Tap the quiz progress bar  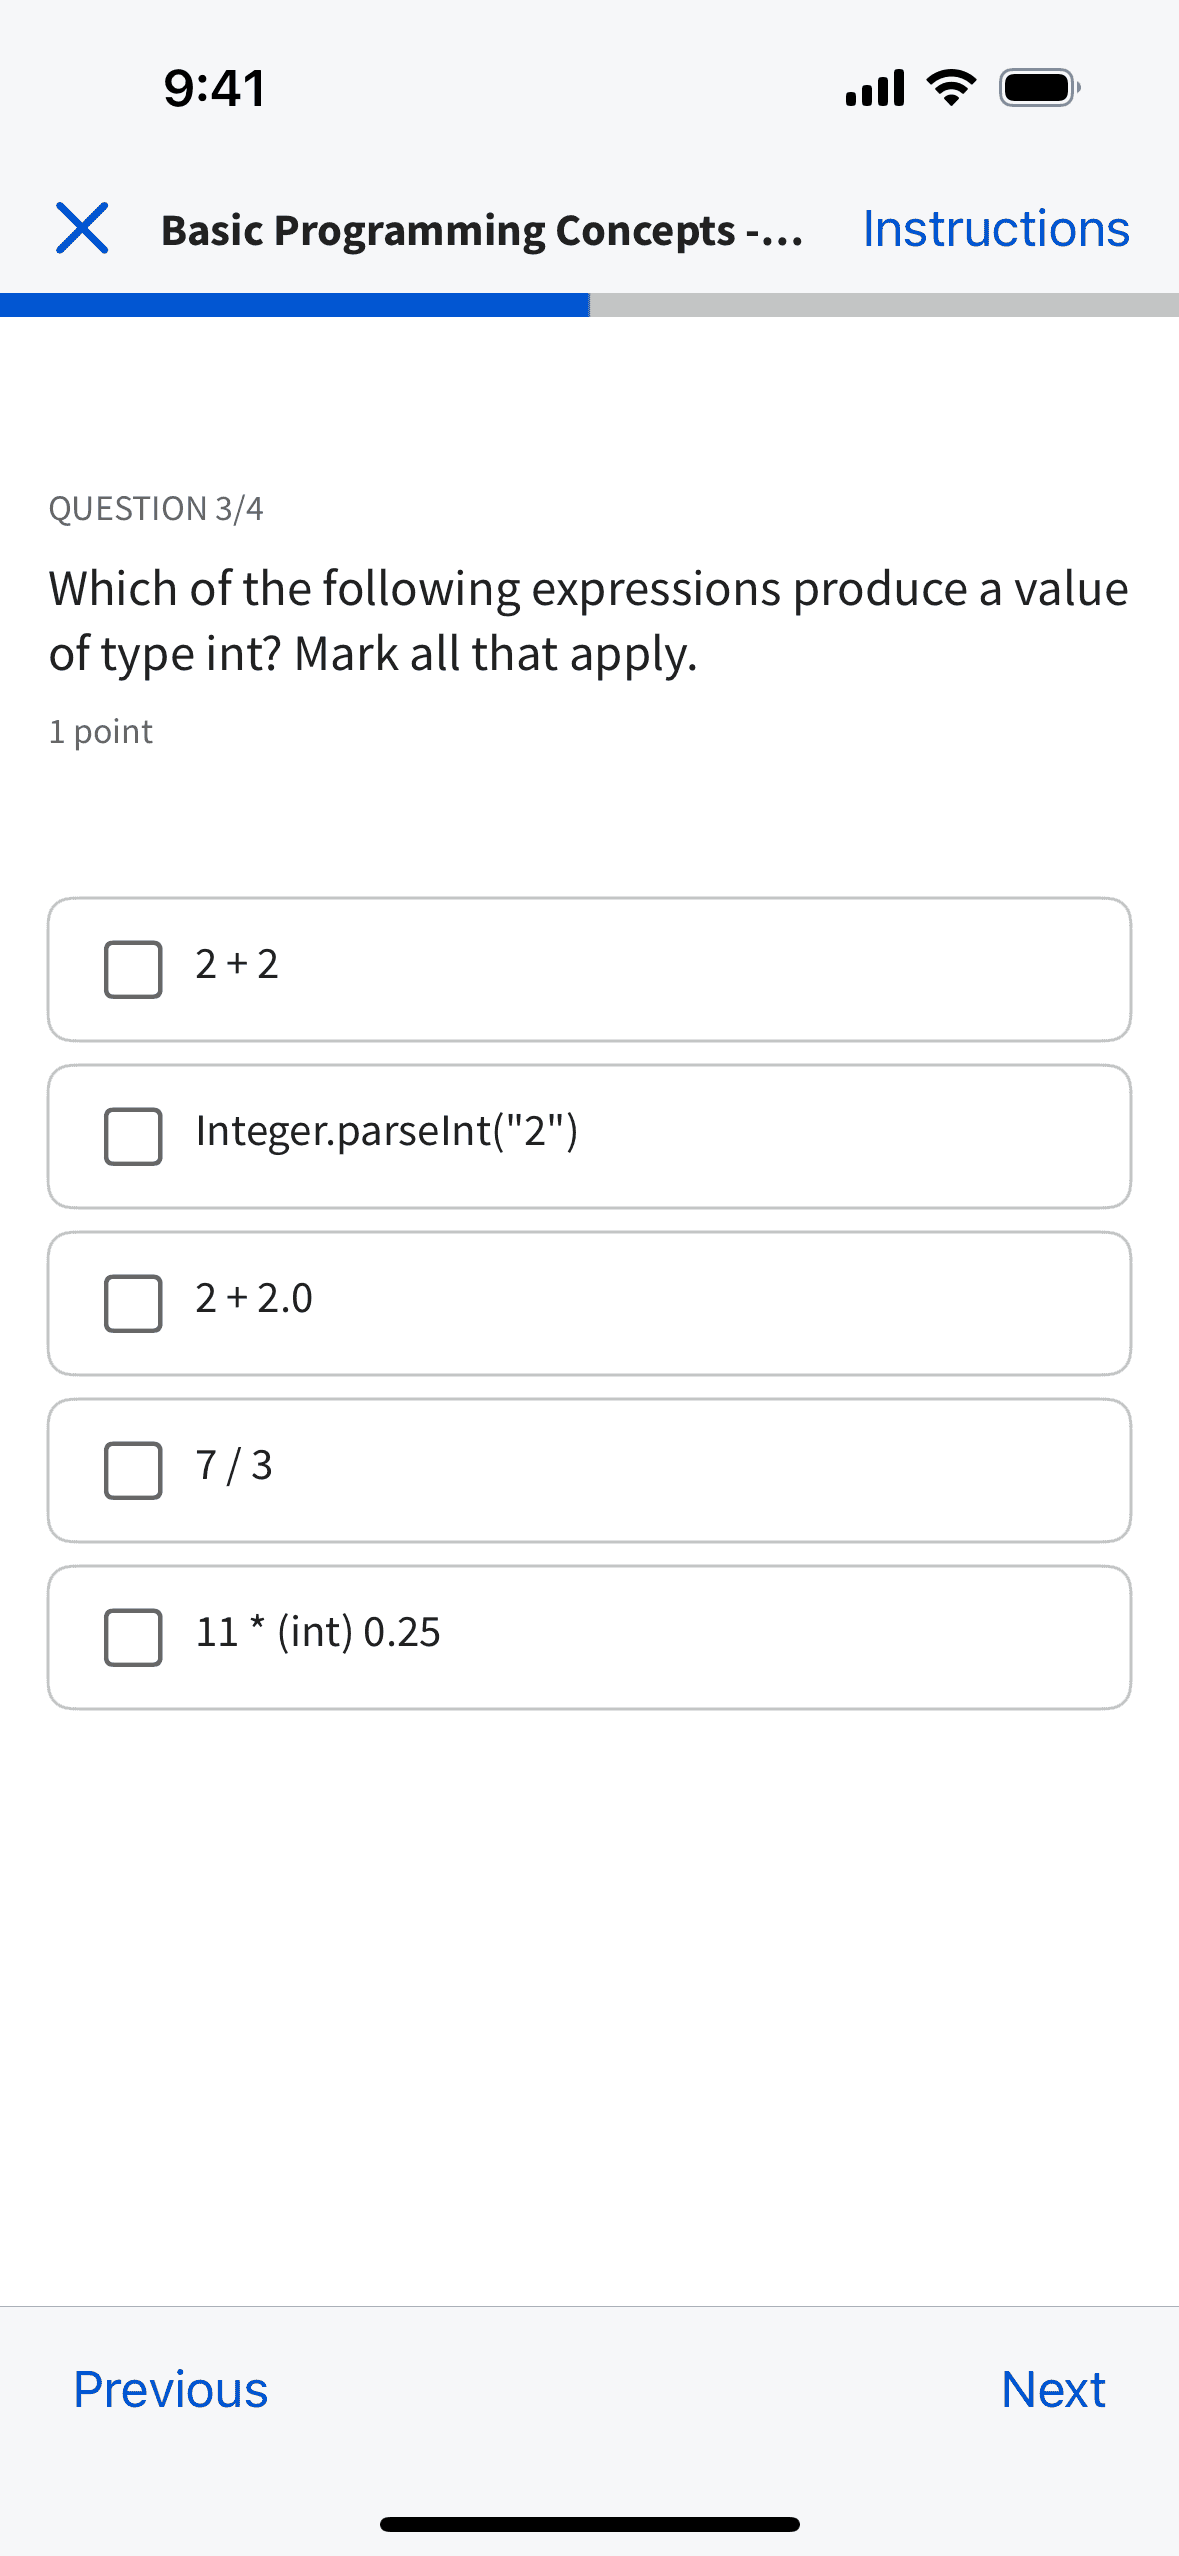point(589,305)
